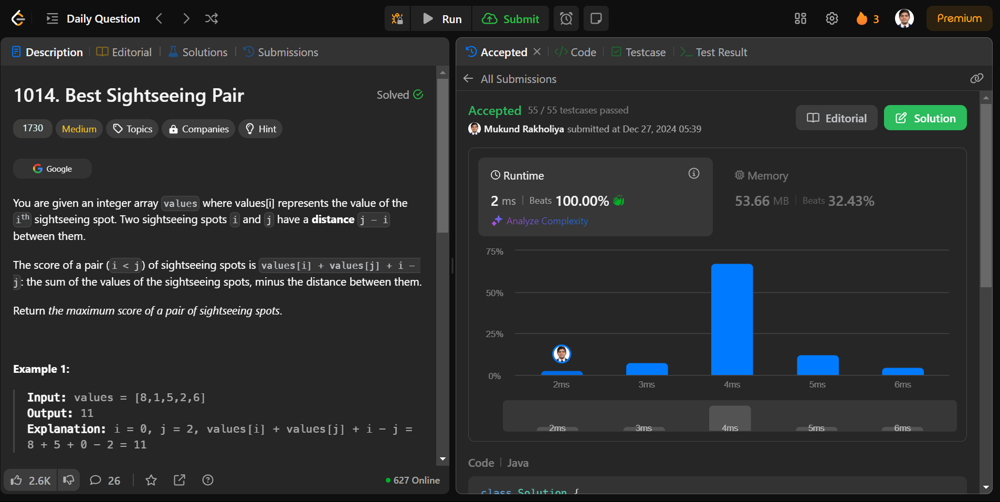
Task: Click the streak flame icon
Action: coord(862,18)
